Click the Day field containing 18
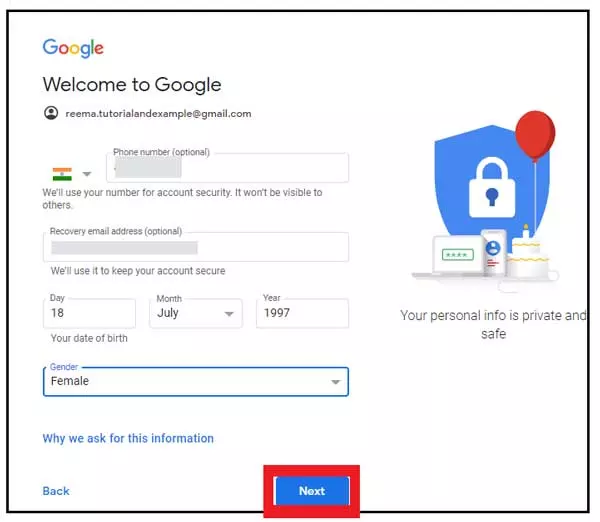 coord(89,313)
